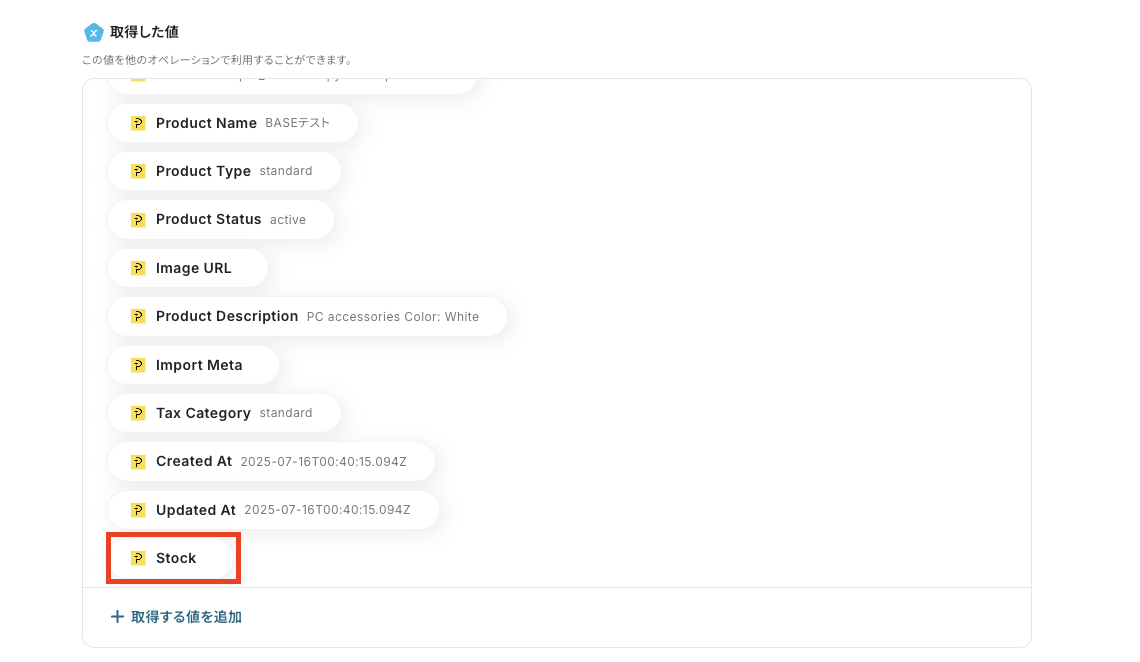Click the yellow icon beside Import Meta
The height and width of the screenshot is (662, 1140).
138,365
